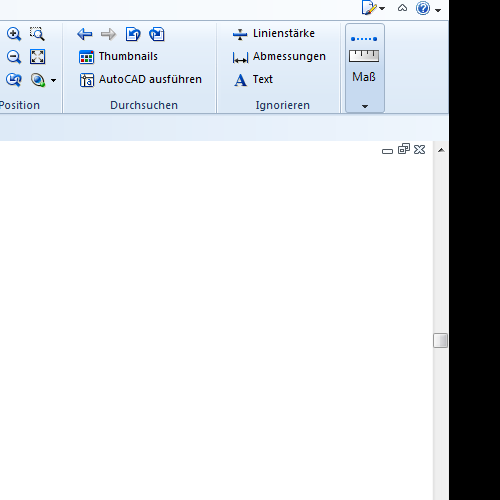Open the help icon dropdown arrow

[x=438, y=10]
